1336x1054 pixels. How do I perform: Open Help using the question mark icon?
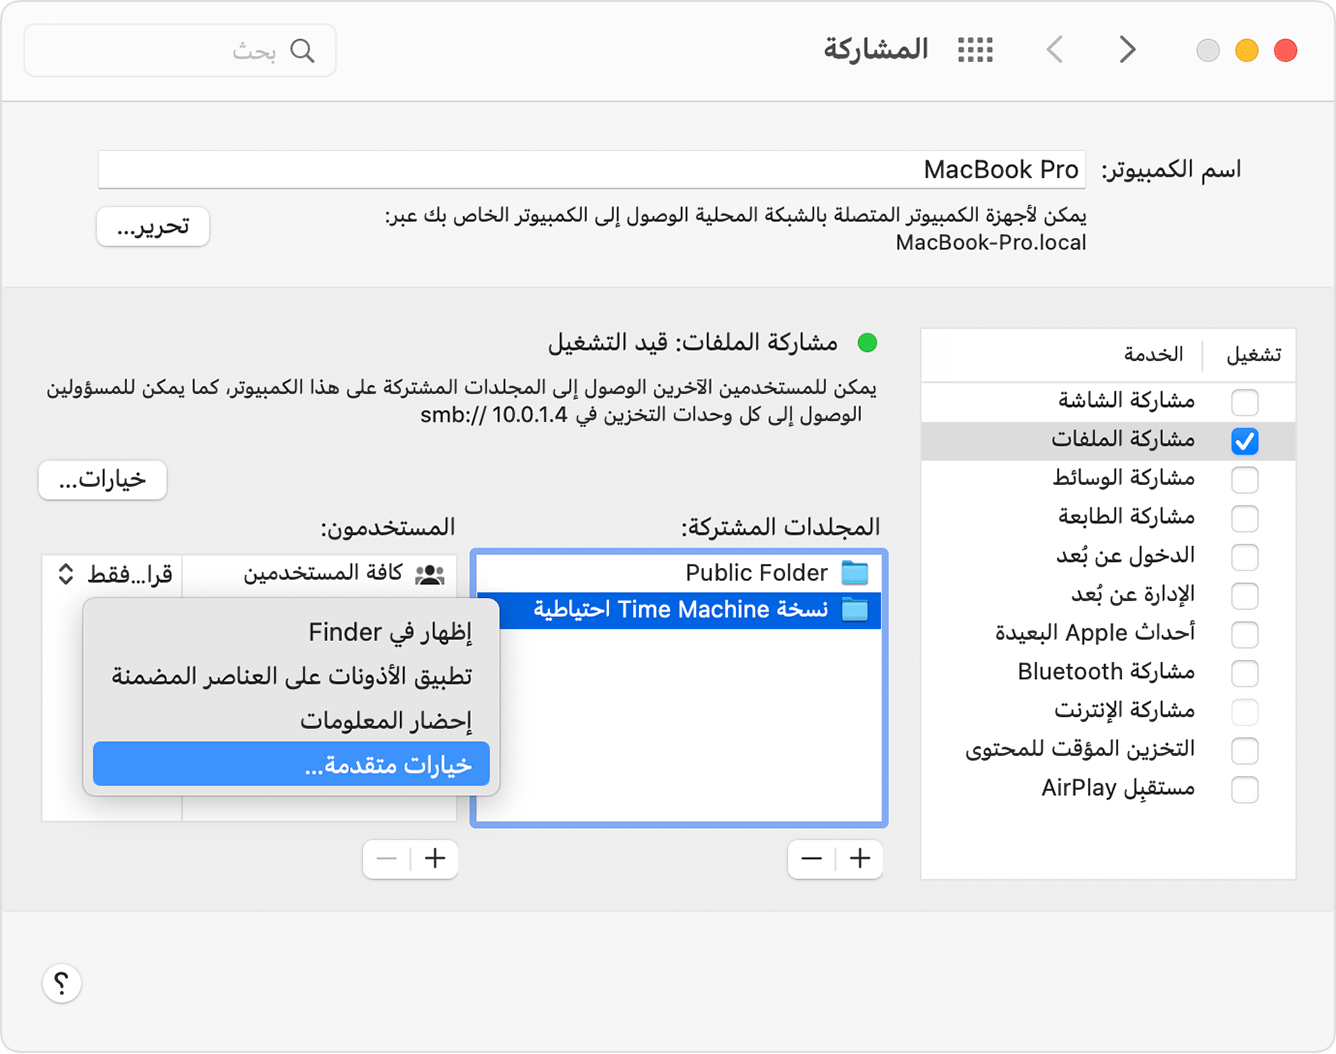62,984
